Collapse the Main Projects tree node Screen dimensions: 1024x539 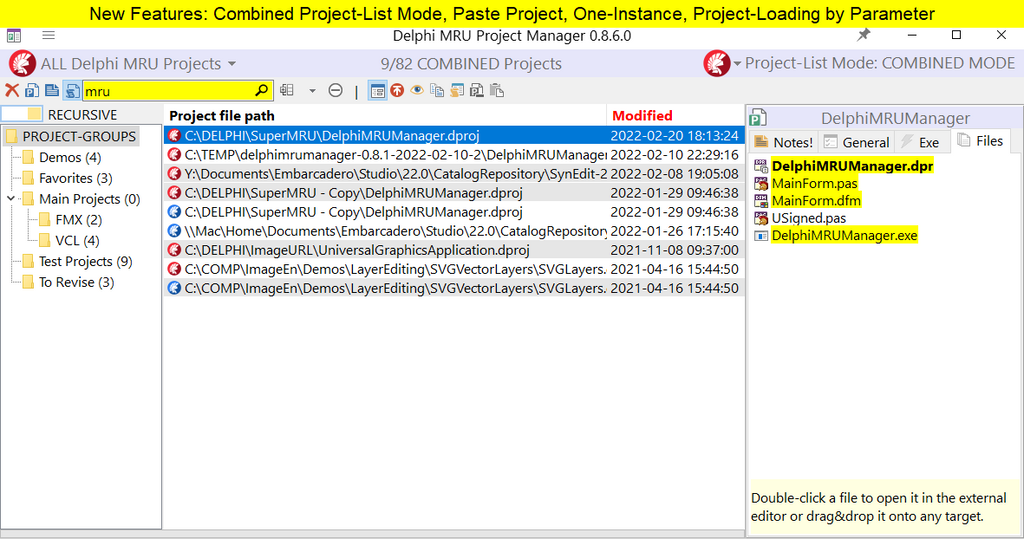pyautogui.click(x=12, y=199)
